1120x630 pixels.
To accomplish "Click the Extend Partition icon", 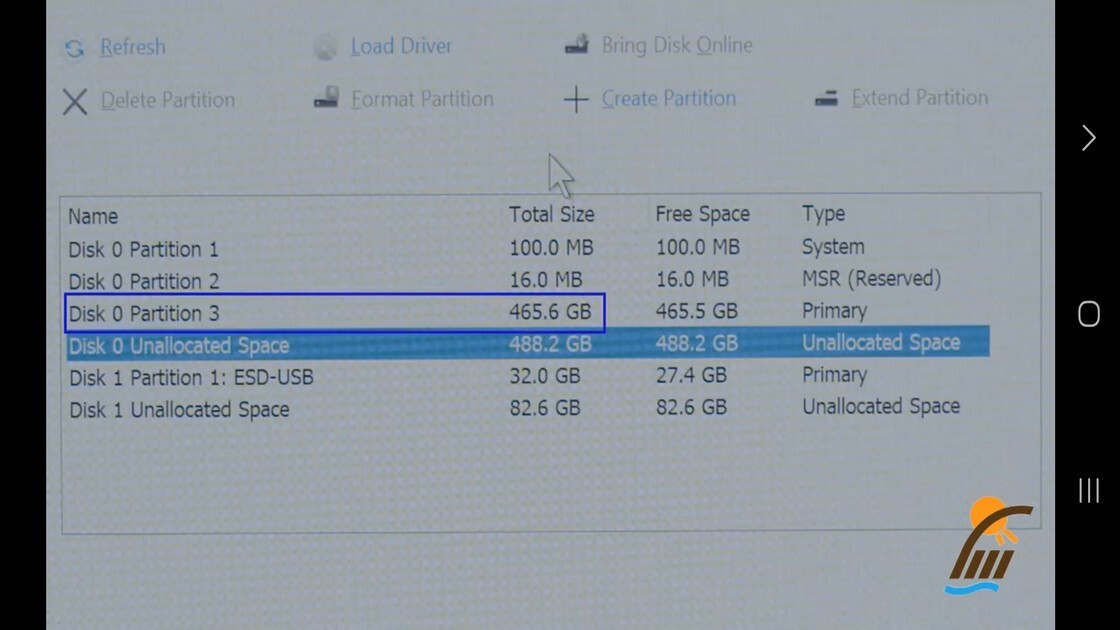I will (826, 98).
